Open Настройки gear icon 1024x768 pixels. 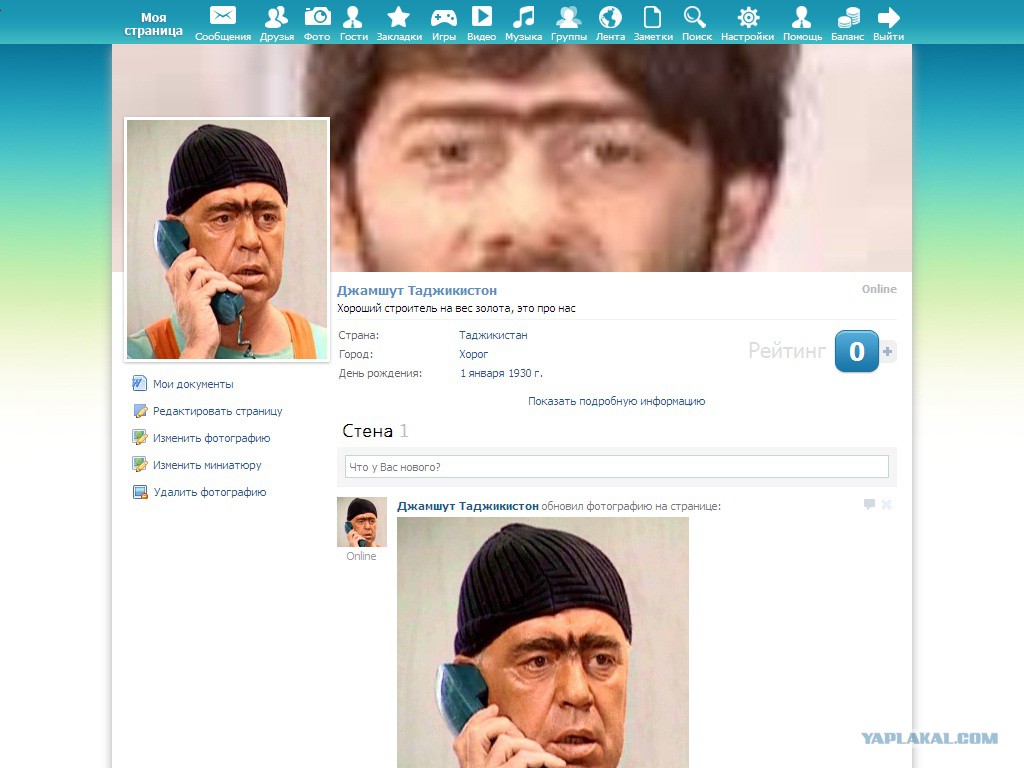click(x=748, y=17)
